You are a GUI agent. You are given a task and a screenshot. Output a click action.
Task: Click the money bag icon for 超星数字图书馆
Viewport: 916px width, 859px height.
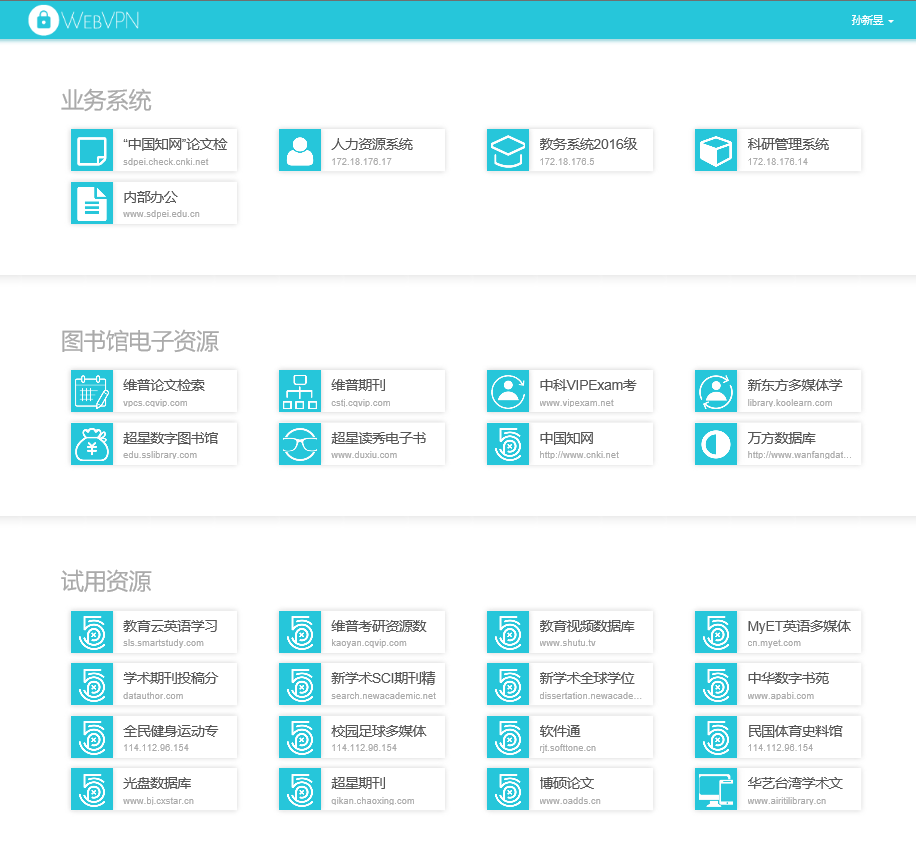click(92, 444)
